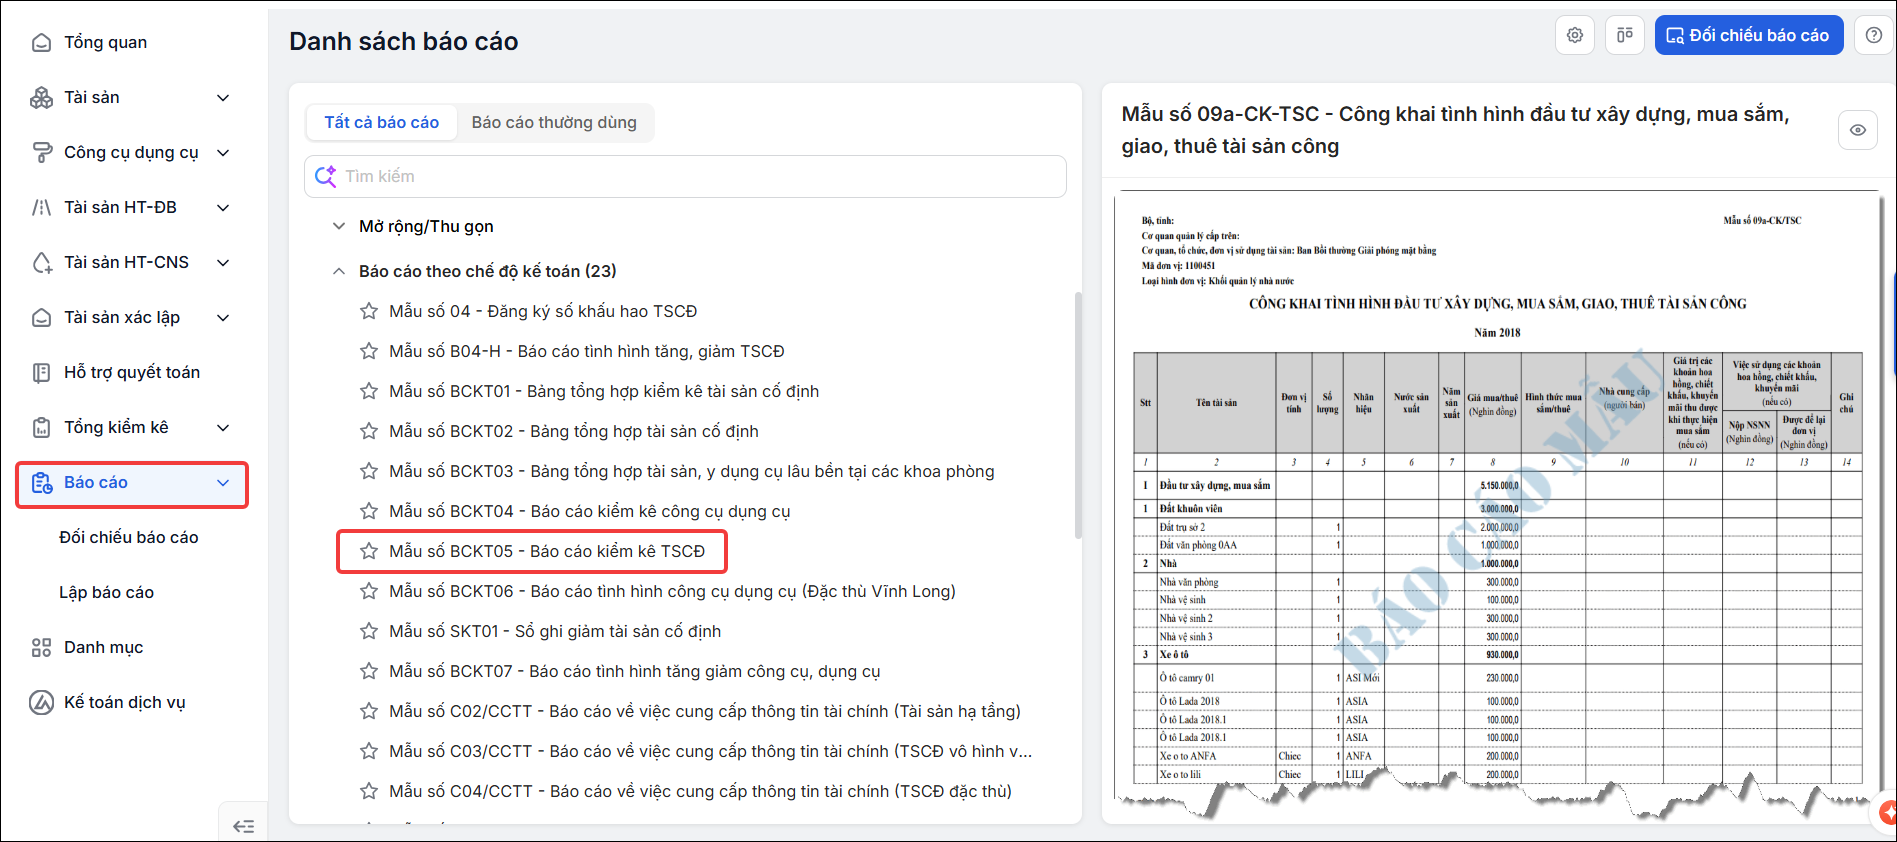Star the Mẫu số C03/CCTT report
Viewport: 1897px width, 842px height.
click(x=369, y=751)
